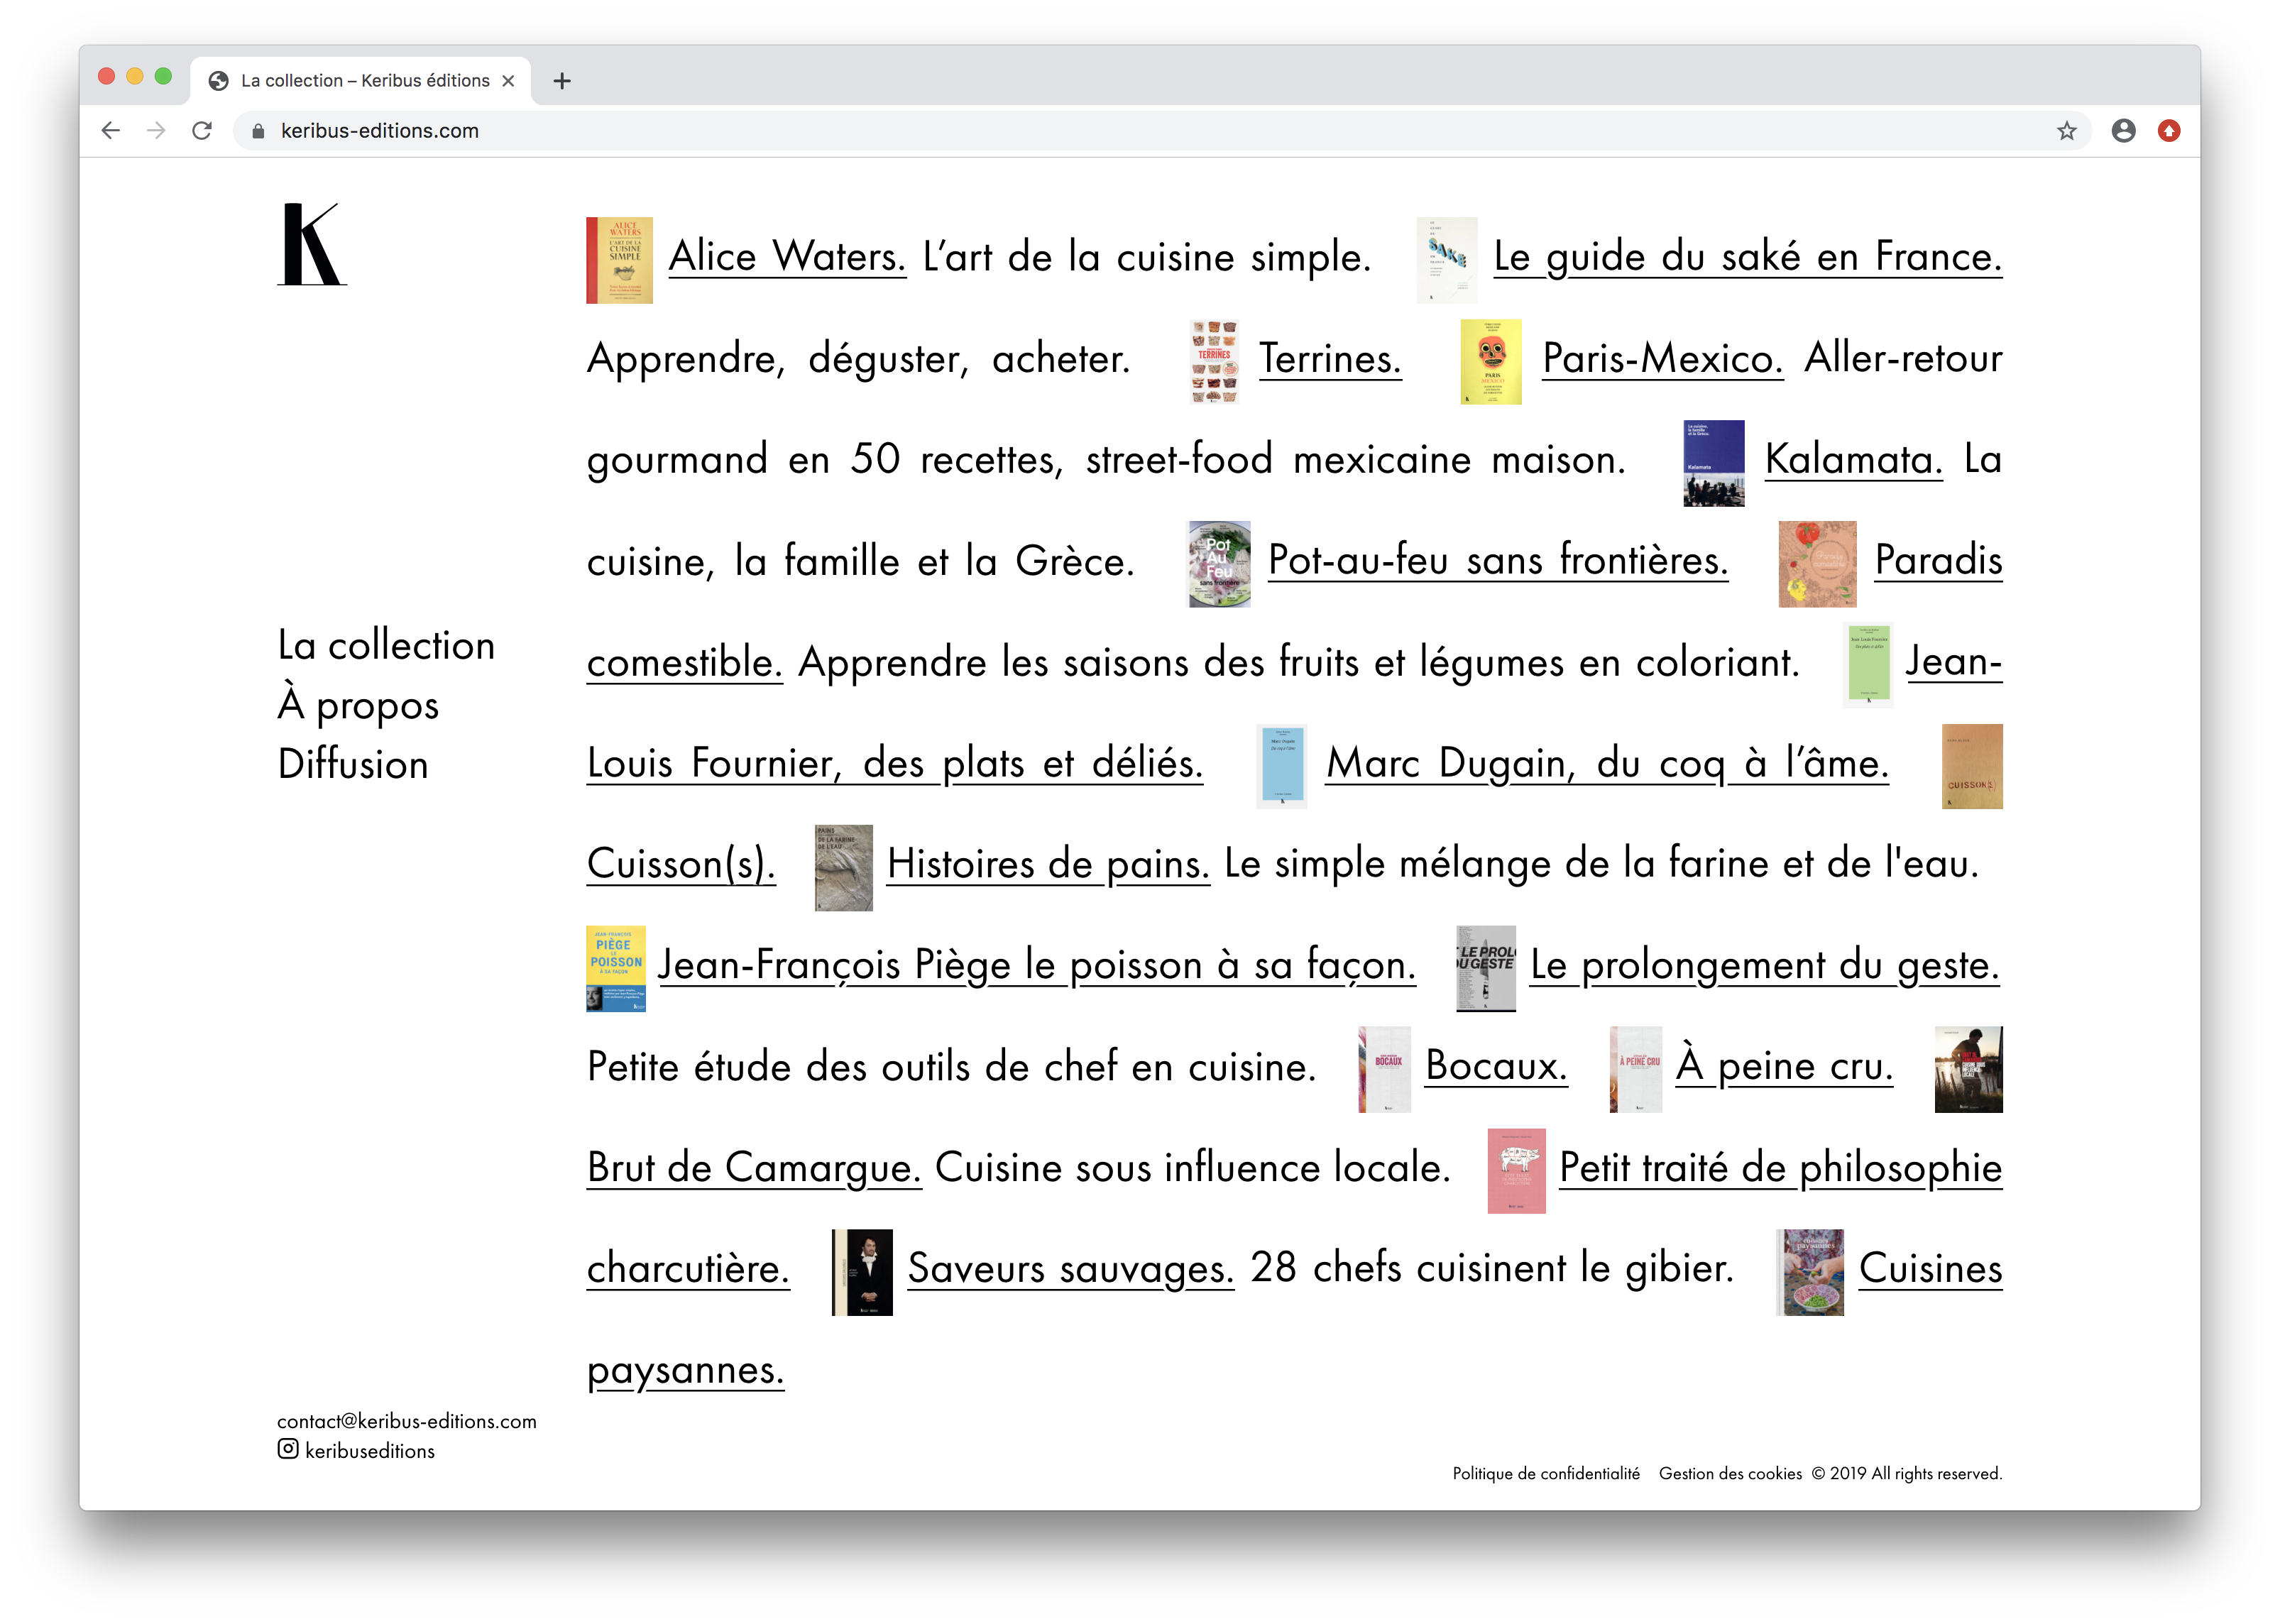Click the site padlock icon
This screenshot has height=1624, width=2280.
258,131
